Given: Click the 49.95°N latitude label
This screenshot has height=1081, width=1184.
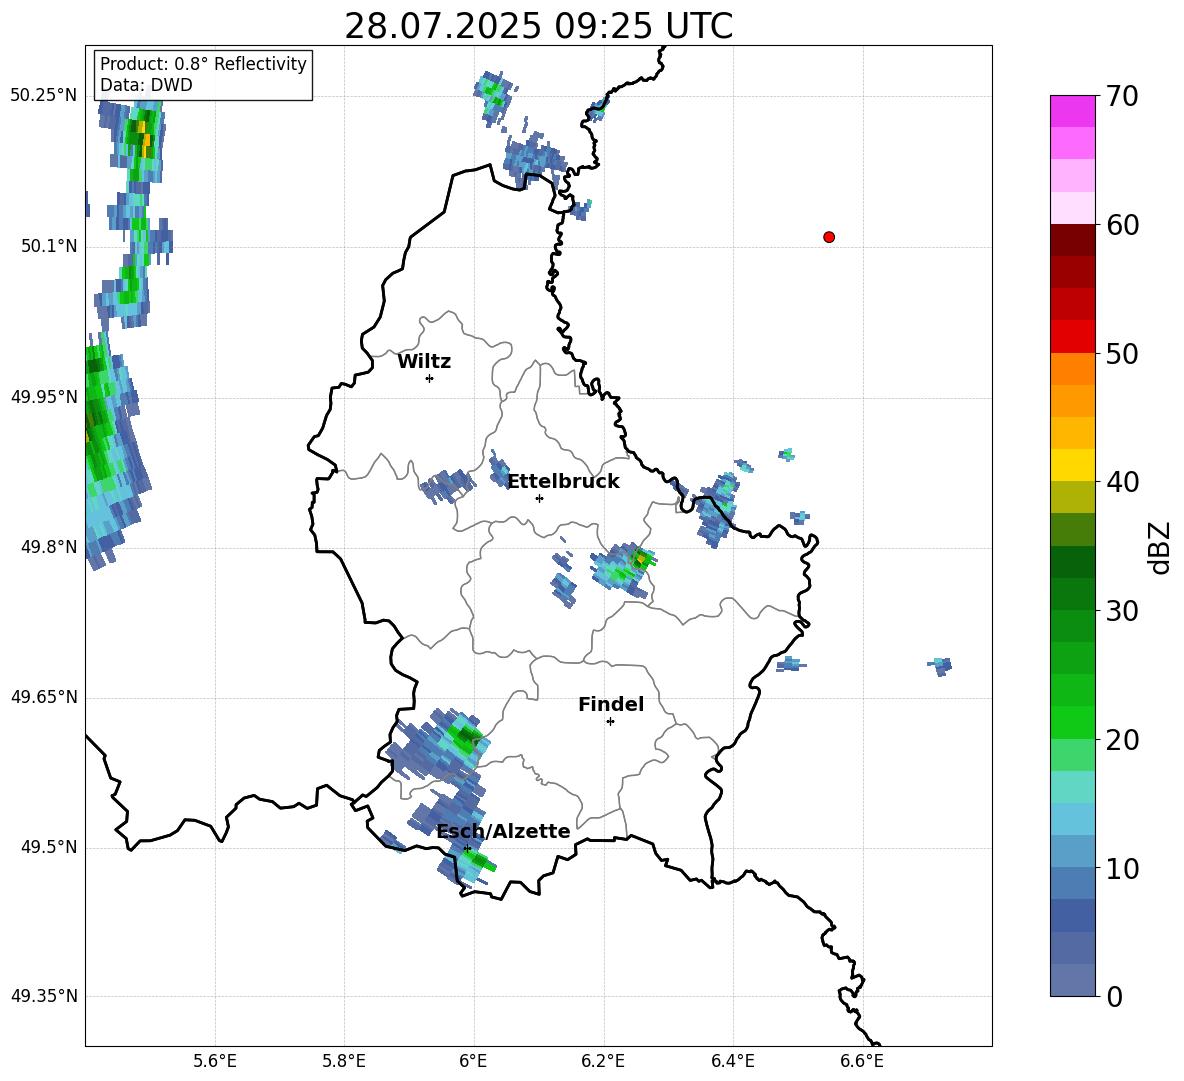Looking at the screenshot, I should point(44,397).
